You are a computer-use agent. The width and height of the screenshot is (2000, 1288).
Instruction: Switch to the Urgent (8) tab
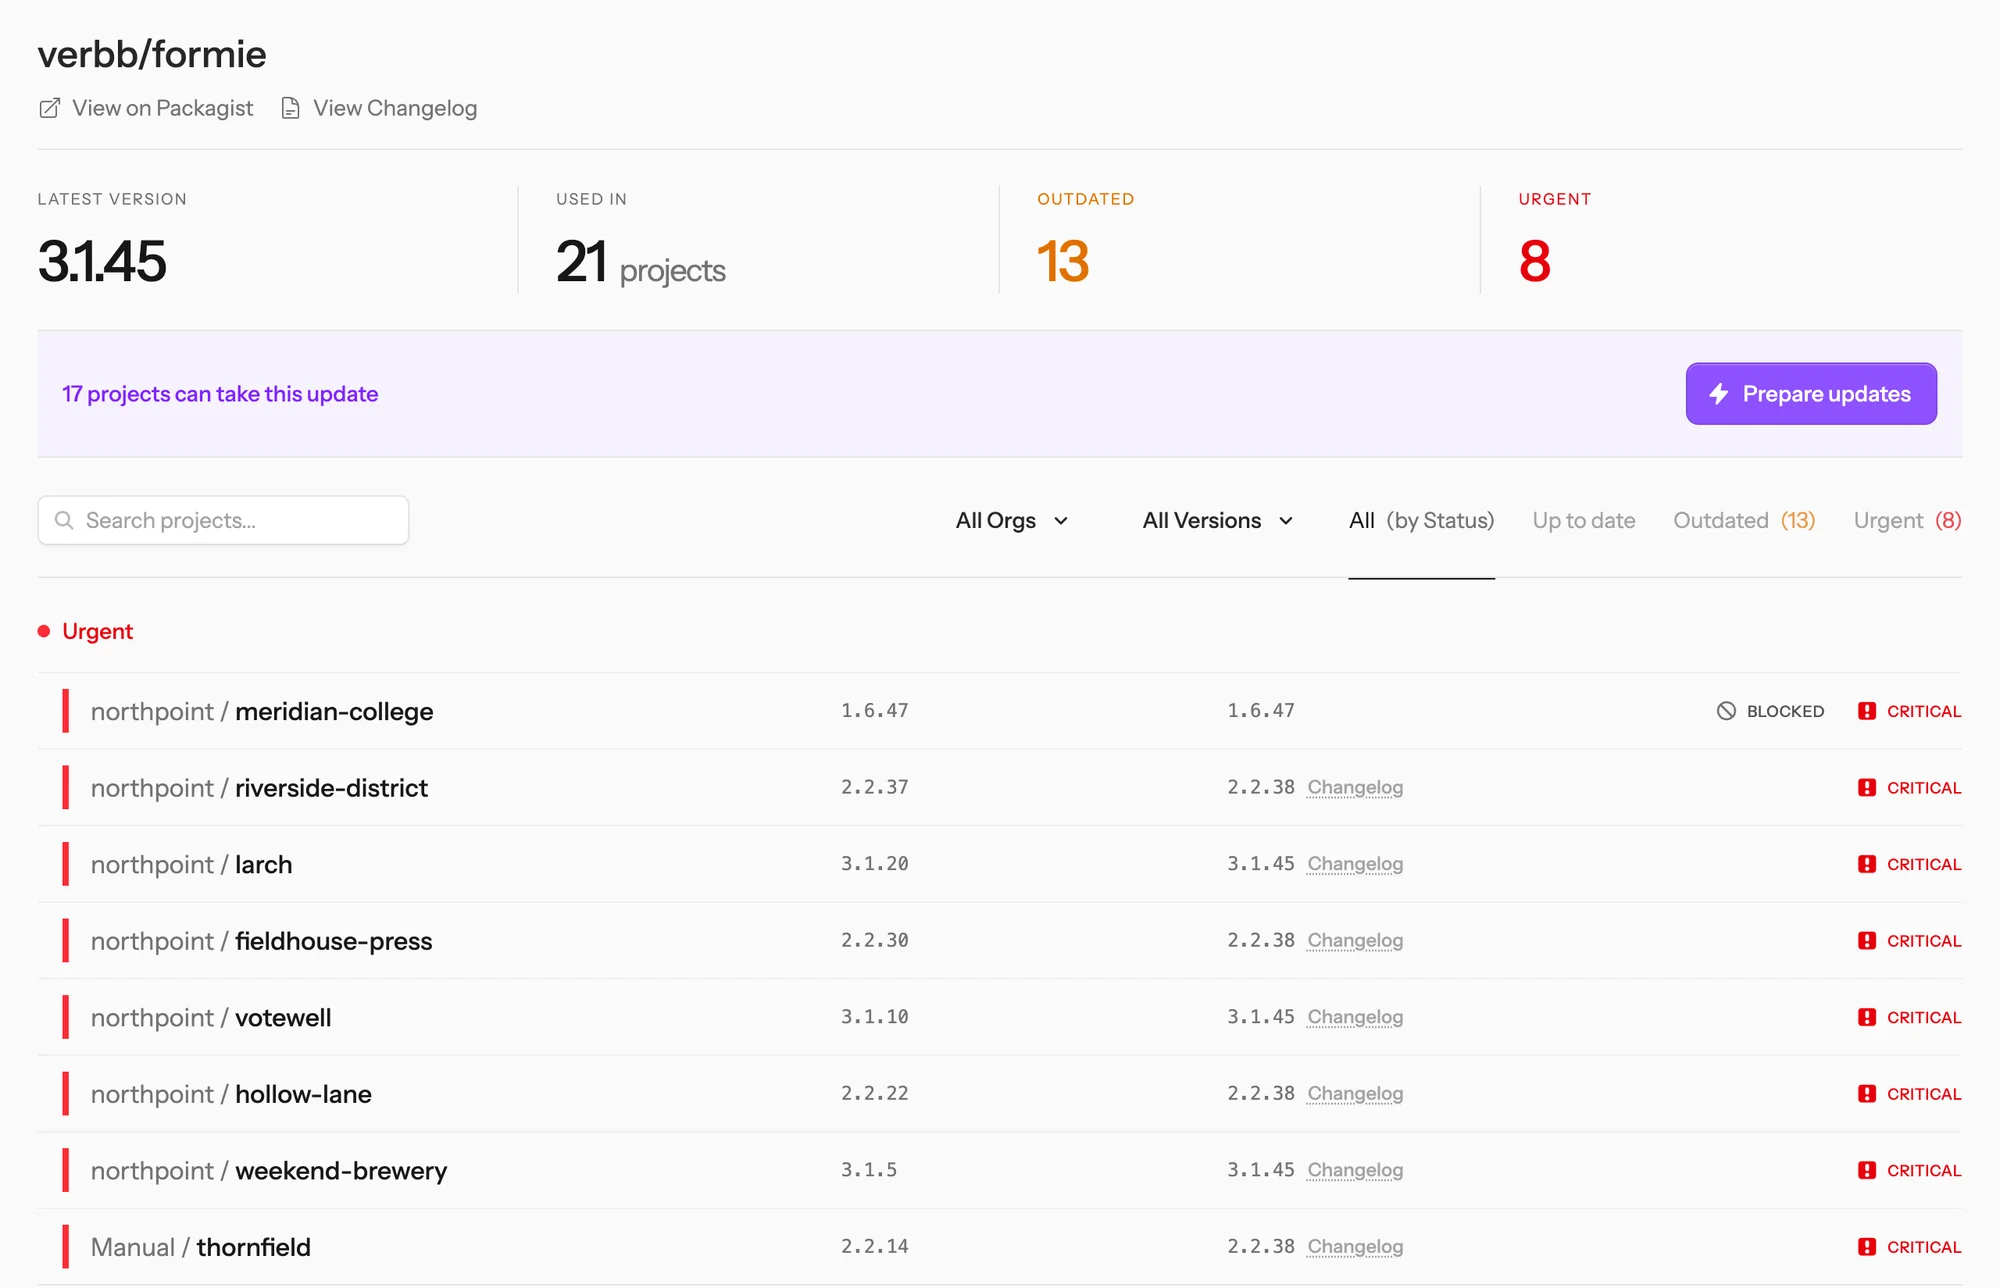(x=1907, y=520)
